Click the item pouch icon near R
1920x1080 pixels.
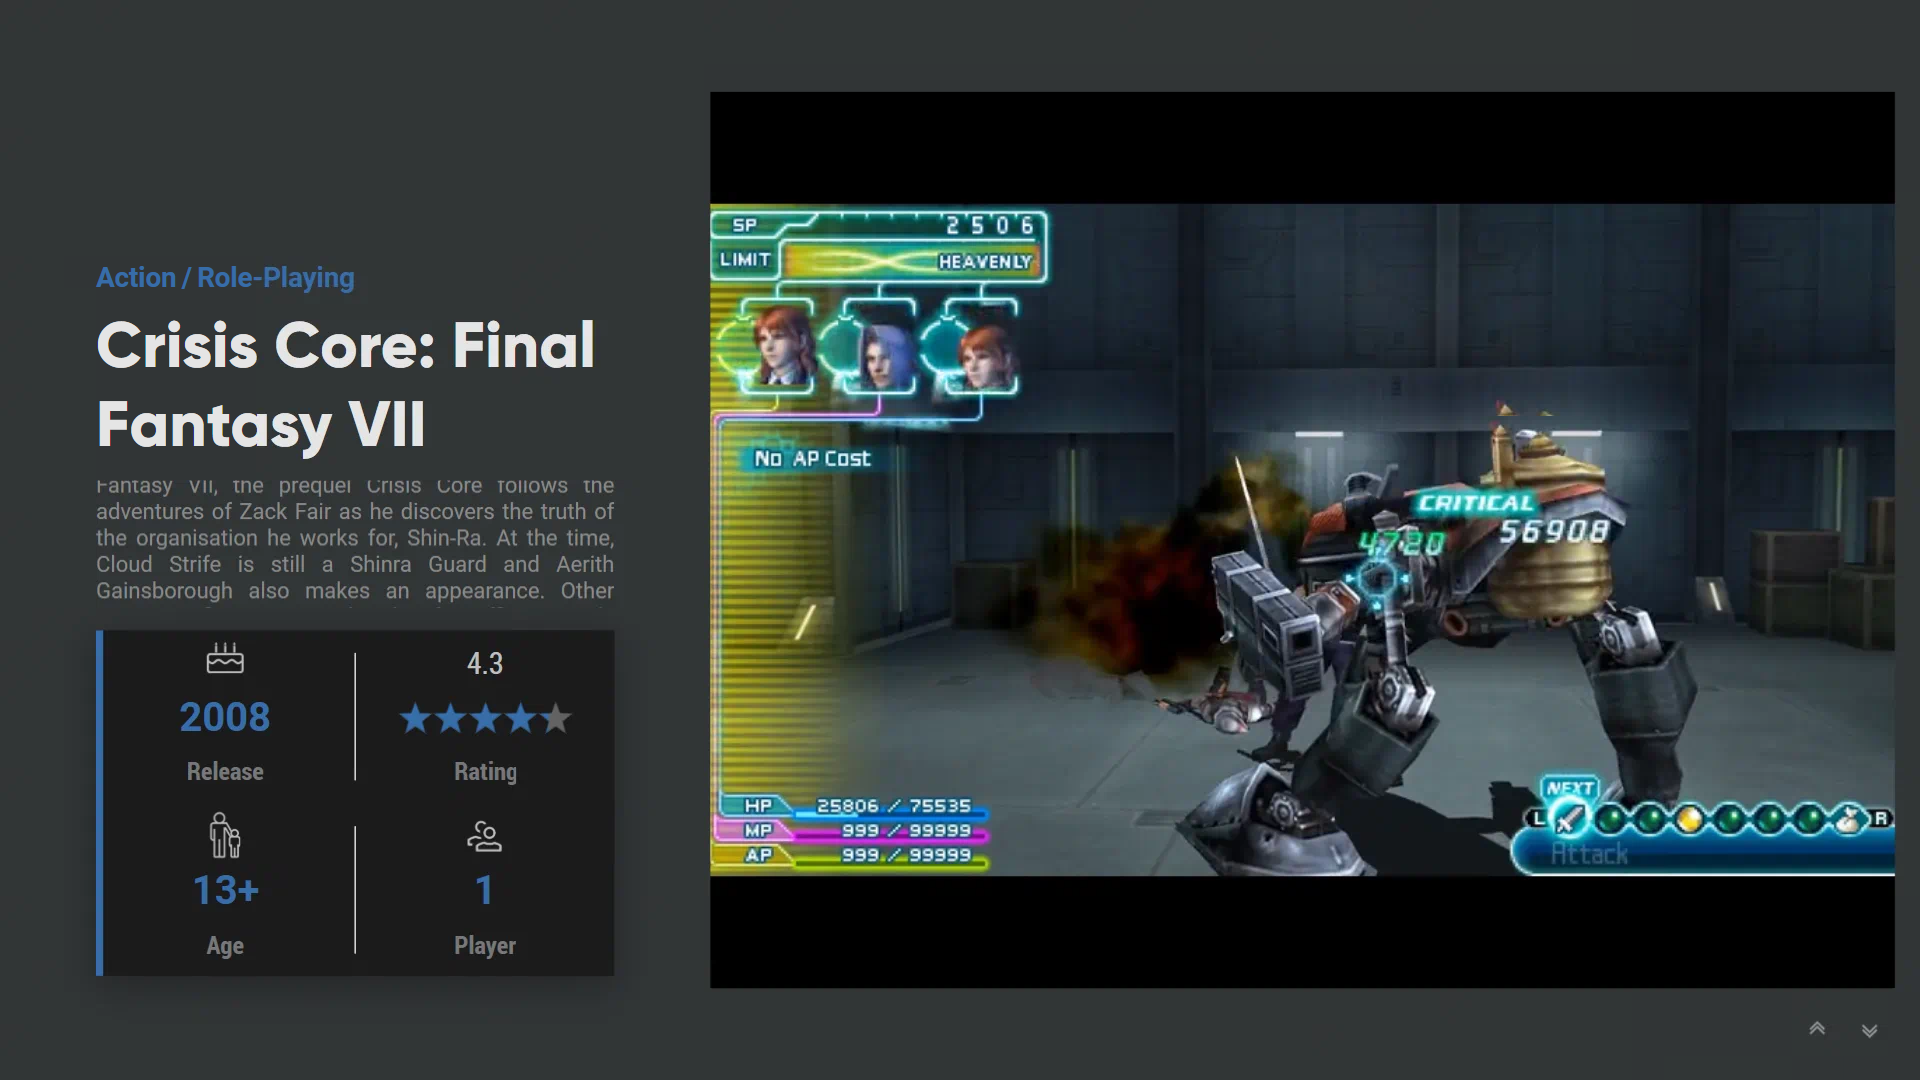click(1849, 819)
